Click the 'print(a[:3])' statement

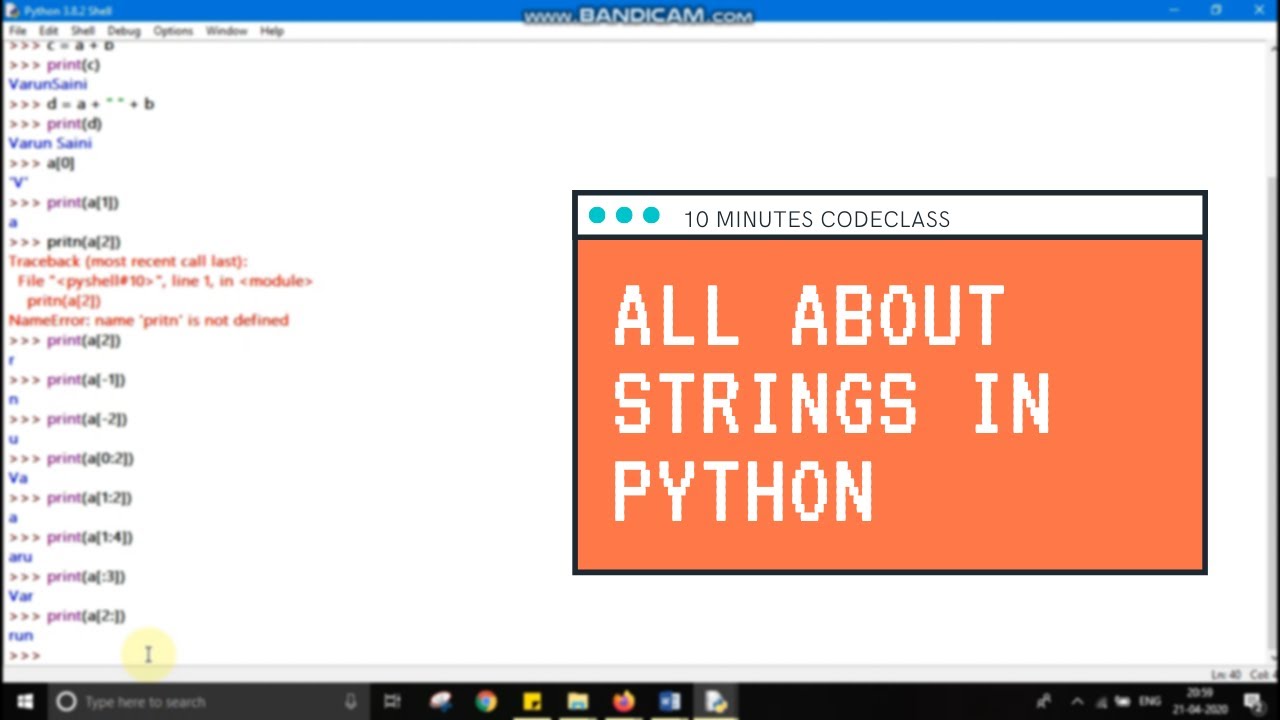(86, 576)
